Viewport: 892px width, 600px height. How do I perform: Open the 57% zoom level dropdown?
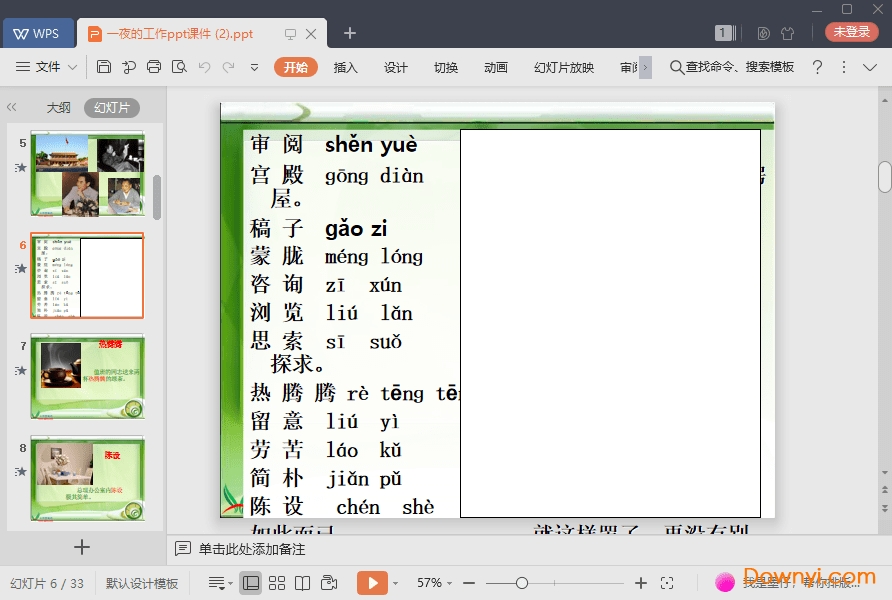[x=436, y=583]
